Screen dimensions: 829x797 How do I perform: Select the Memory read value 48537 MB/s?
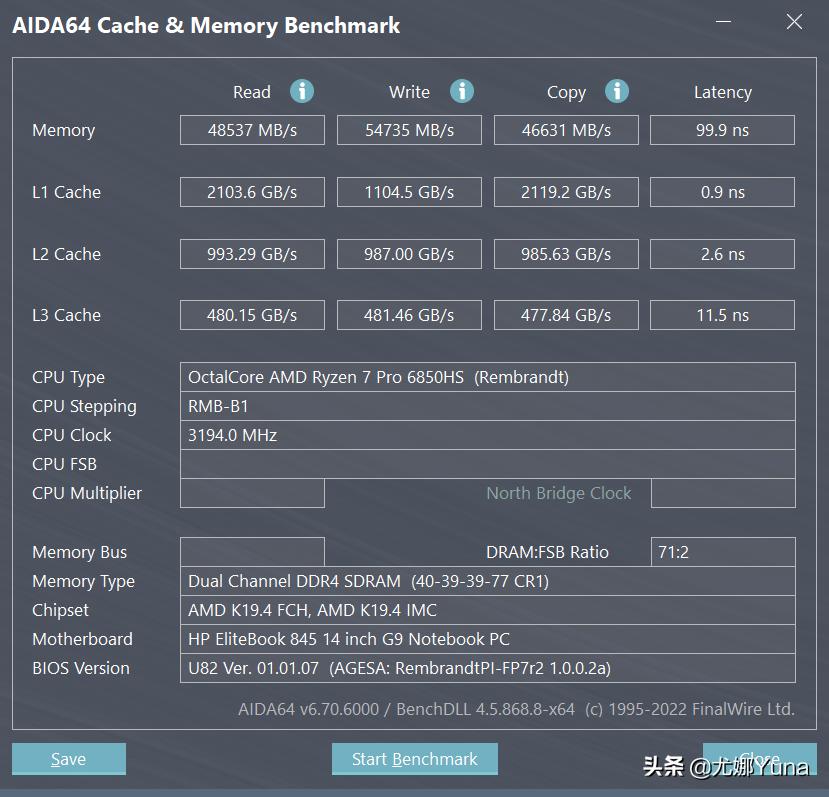tap(252, 130)
